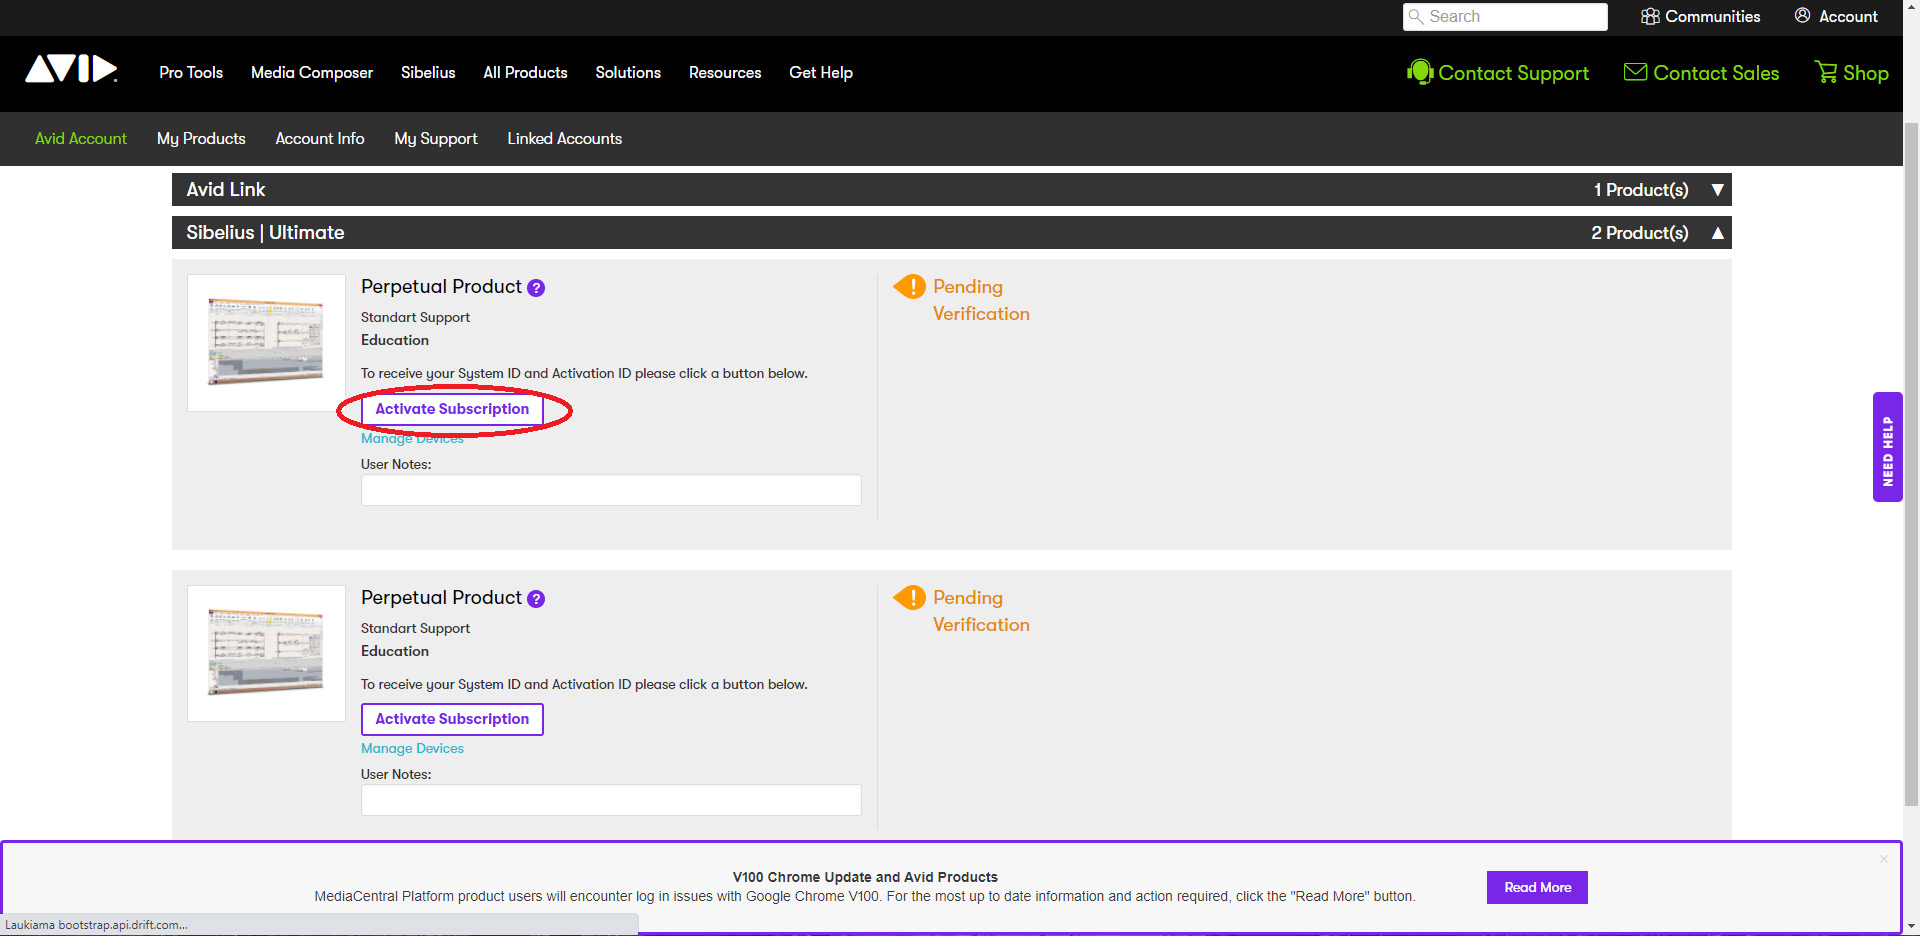Screen dimensions: 1920x936
Task: Click Manage Devices under second product
Action: (412, 749)
